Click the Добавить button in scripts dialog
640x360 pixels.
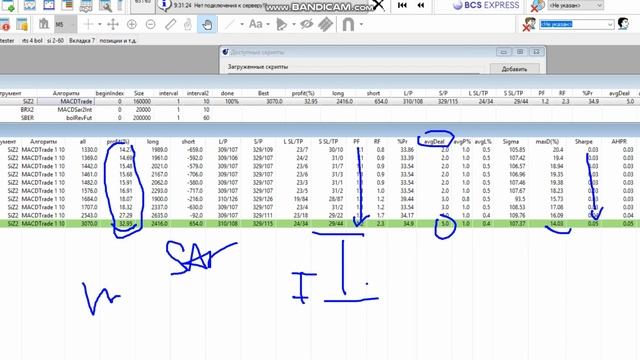click(x=514, y=69)
